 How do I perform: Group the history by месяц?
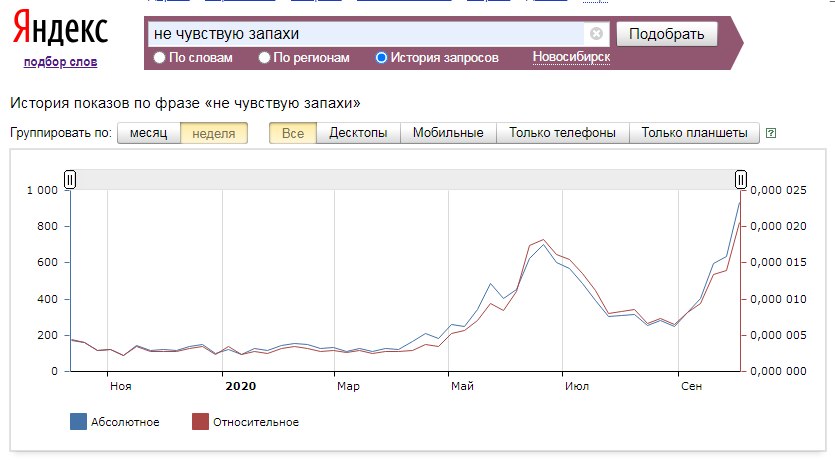click(149, 133)
